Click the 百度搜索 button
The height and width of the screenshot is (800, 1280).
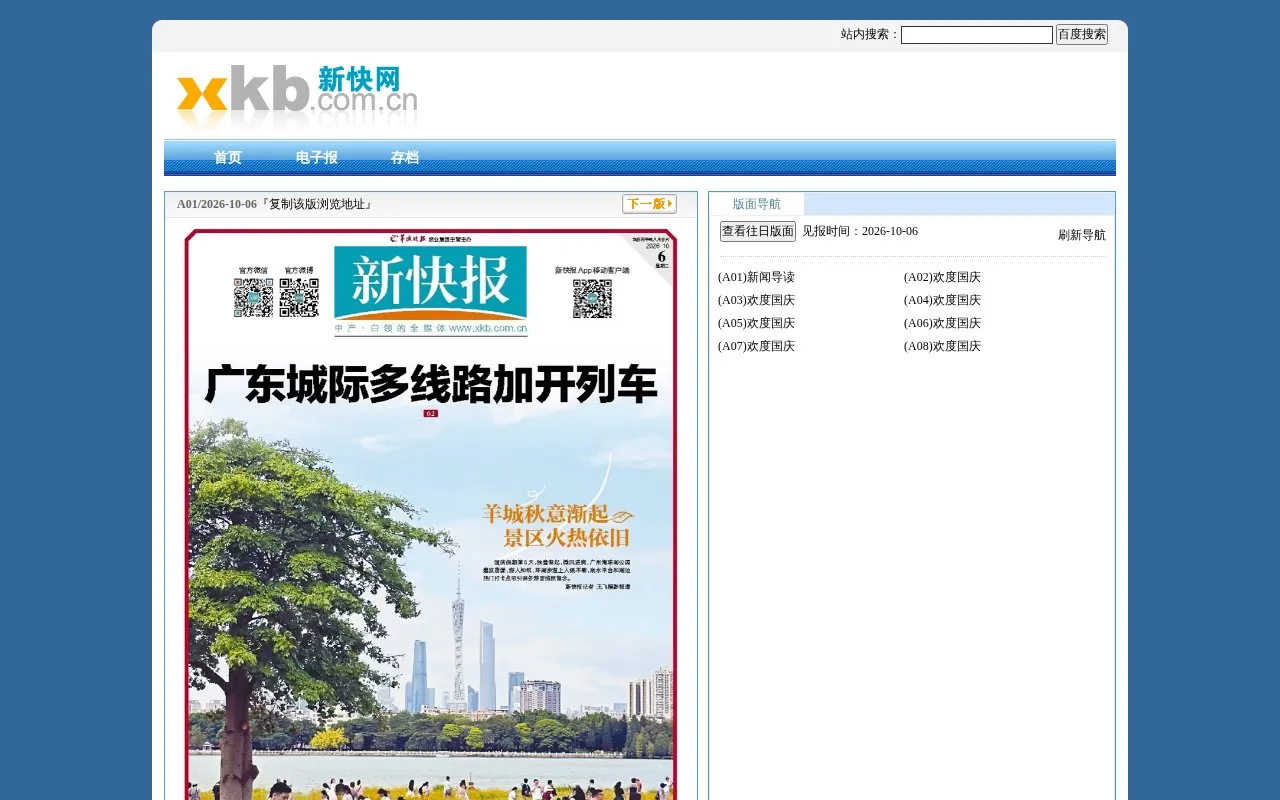(x=1082, y=35)
